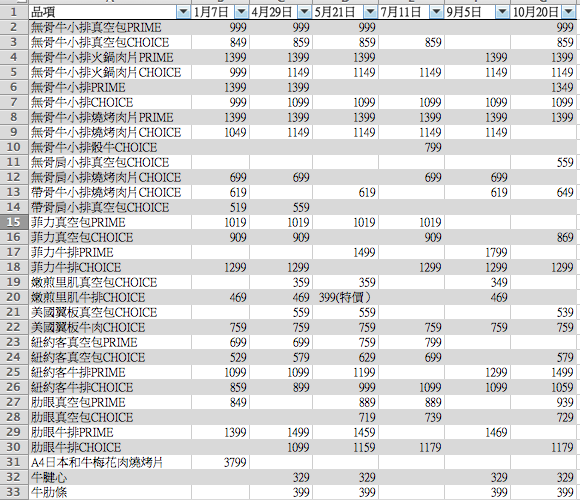580x500 pixels.
Task: Click 849 in 無骨牛小排真空包CHOICE row
Action: coord(220,43)
